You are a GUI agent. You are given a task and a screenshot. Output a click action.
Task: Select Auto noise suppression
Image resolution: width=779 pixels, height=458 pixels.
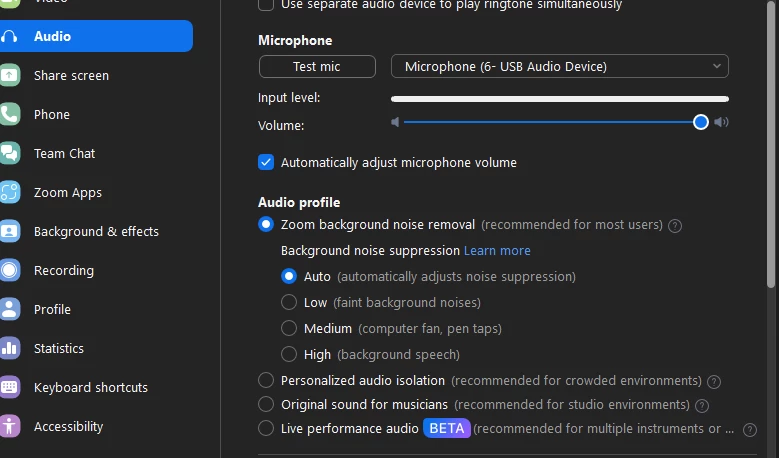pos(289,276)
